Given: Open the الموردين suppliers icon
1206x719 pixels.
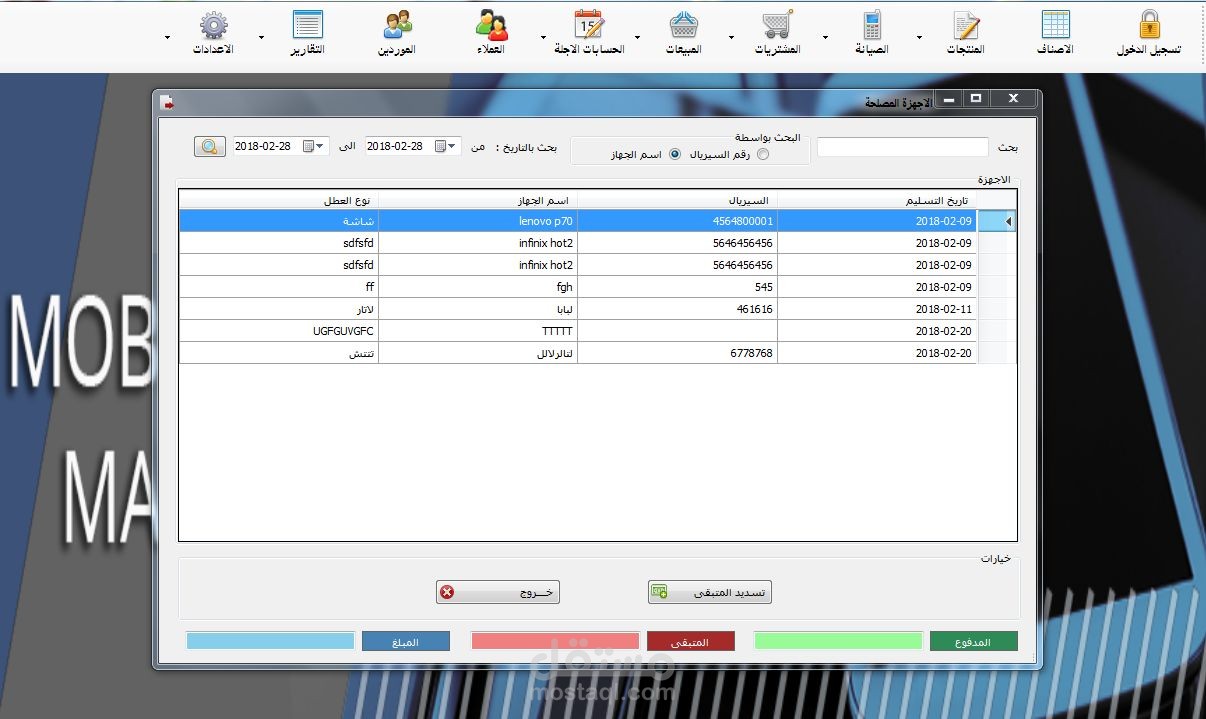Looking at the screenshot, I should pyautogui.click(x=397, y=24).
